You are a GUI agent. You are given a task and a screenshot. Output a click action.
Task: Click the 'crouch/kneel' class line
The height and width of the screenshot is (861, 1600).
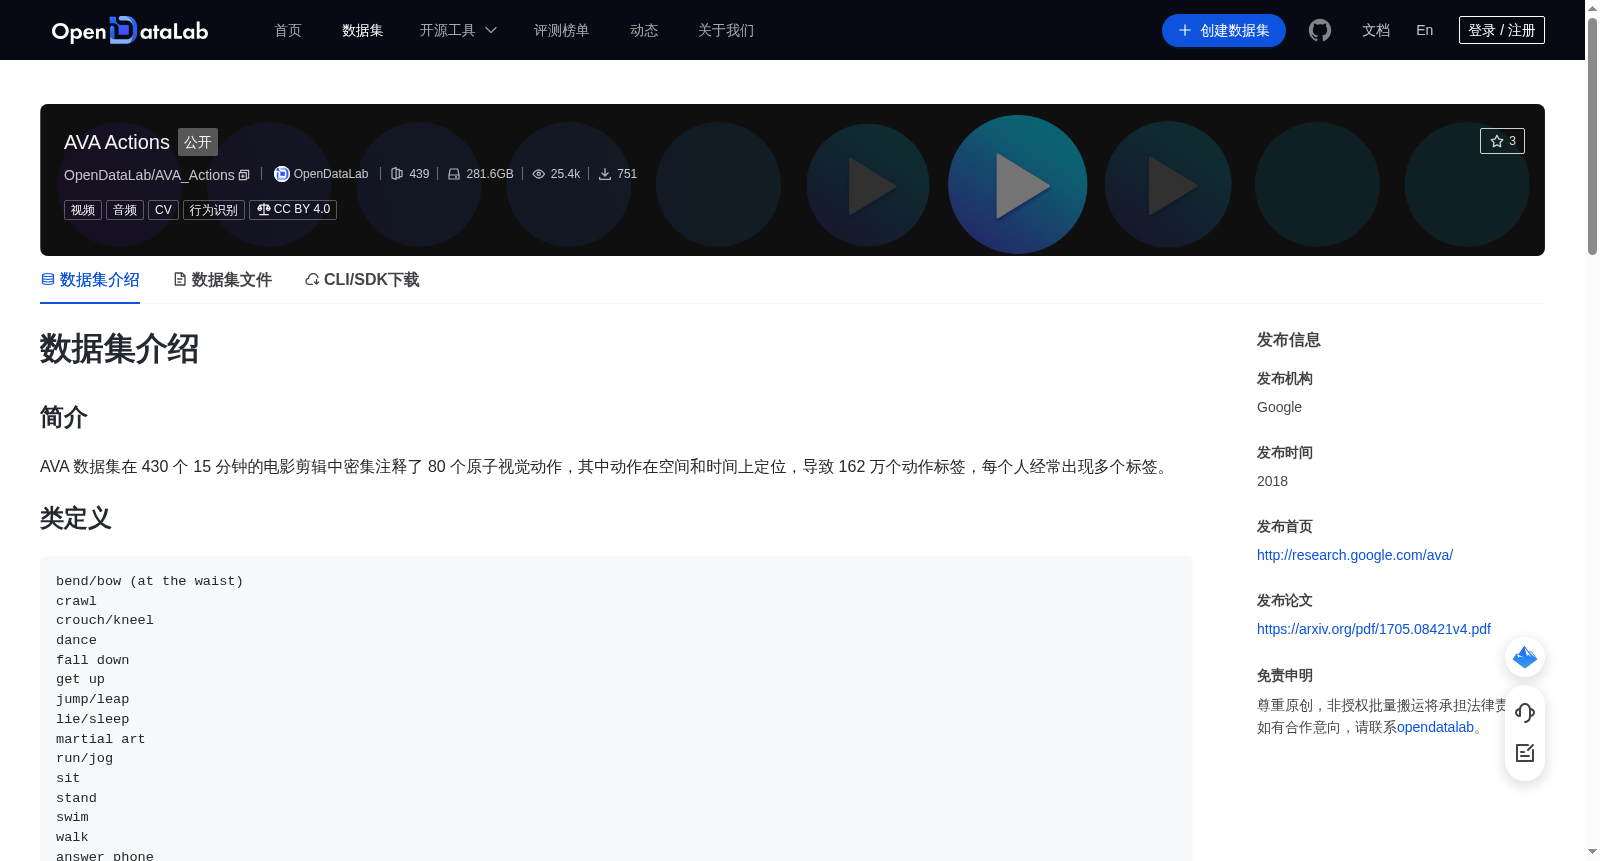(x=105, y=620)
